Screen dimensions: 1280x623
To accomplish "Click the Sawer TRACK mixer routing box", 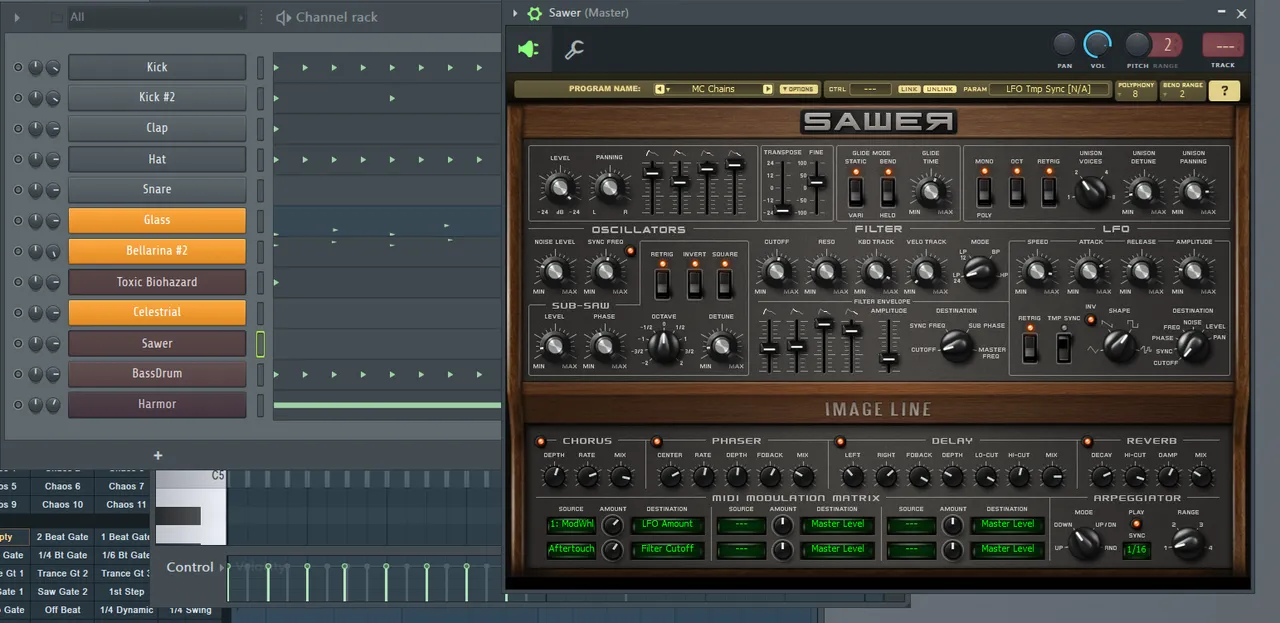I will (1223, 45).
